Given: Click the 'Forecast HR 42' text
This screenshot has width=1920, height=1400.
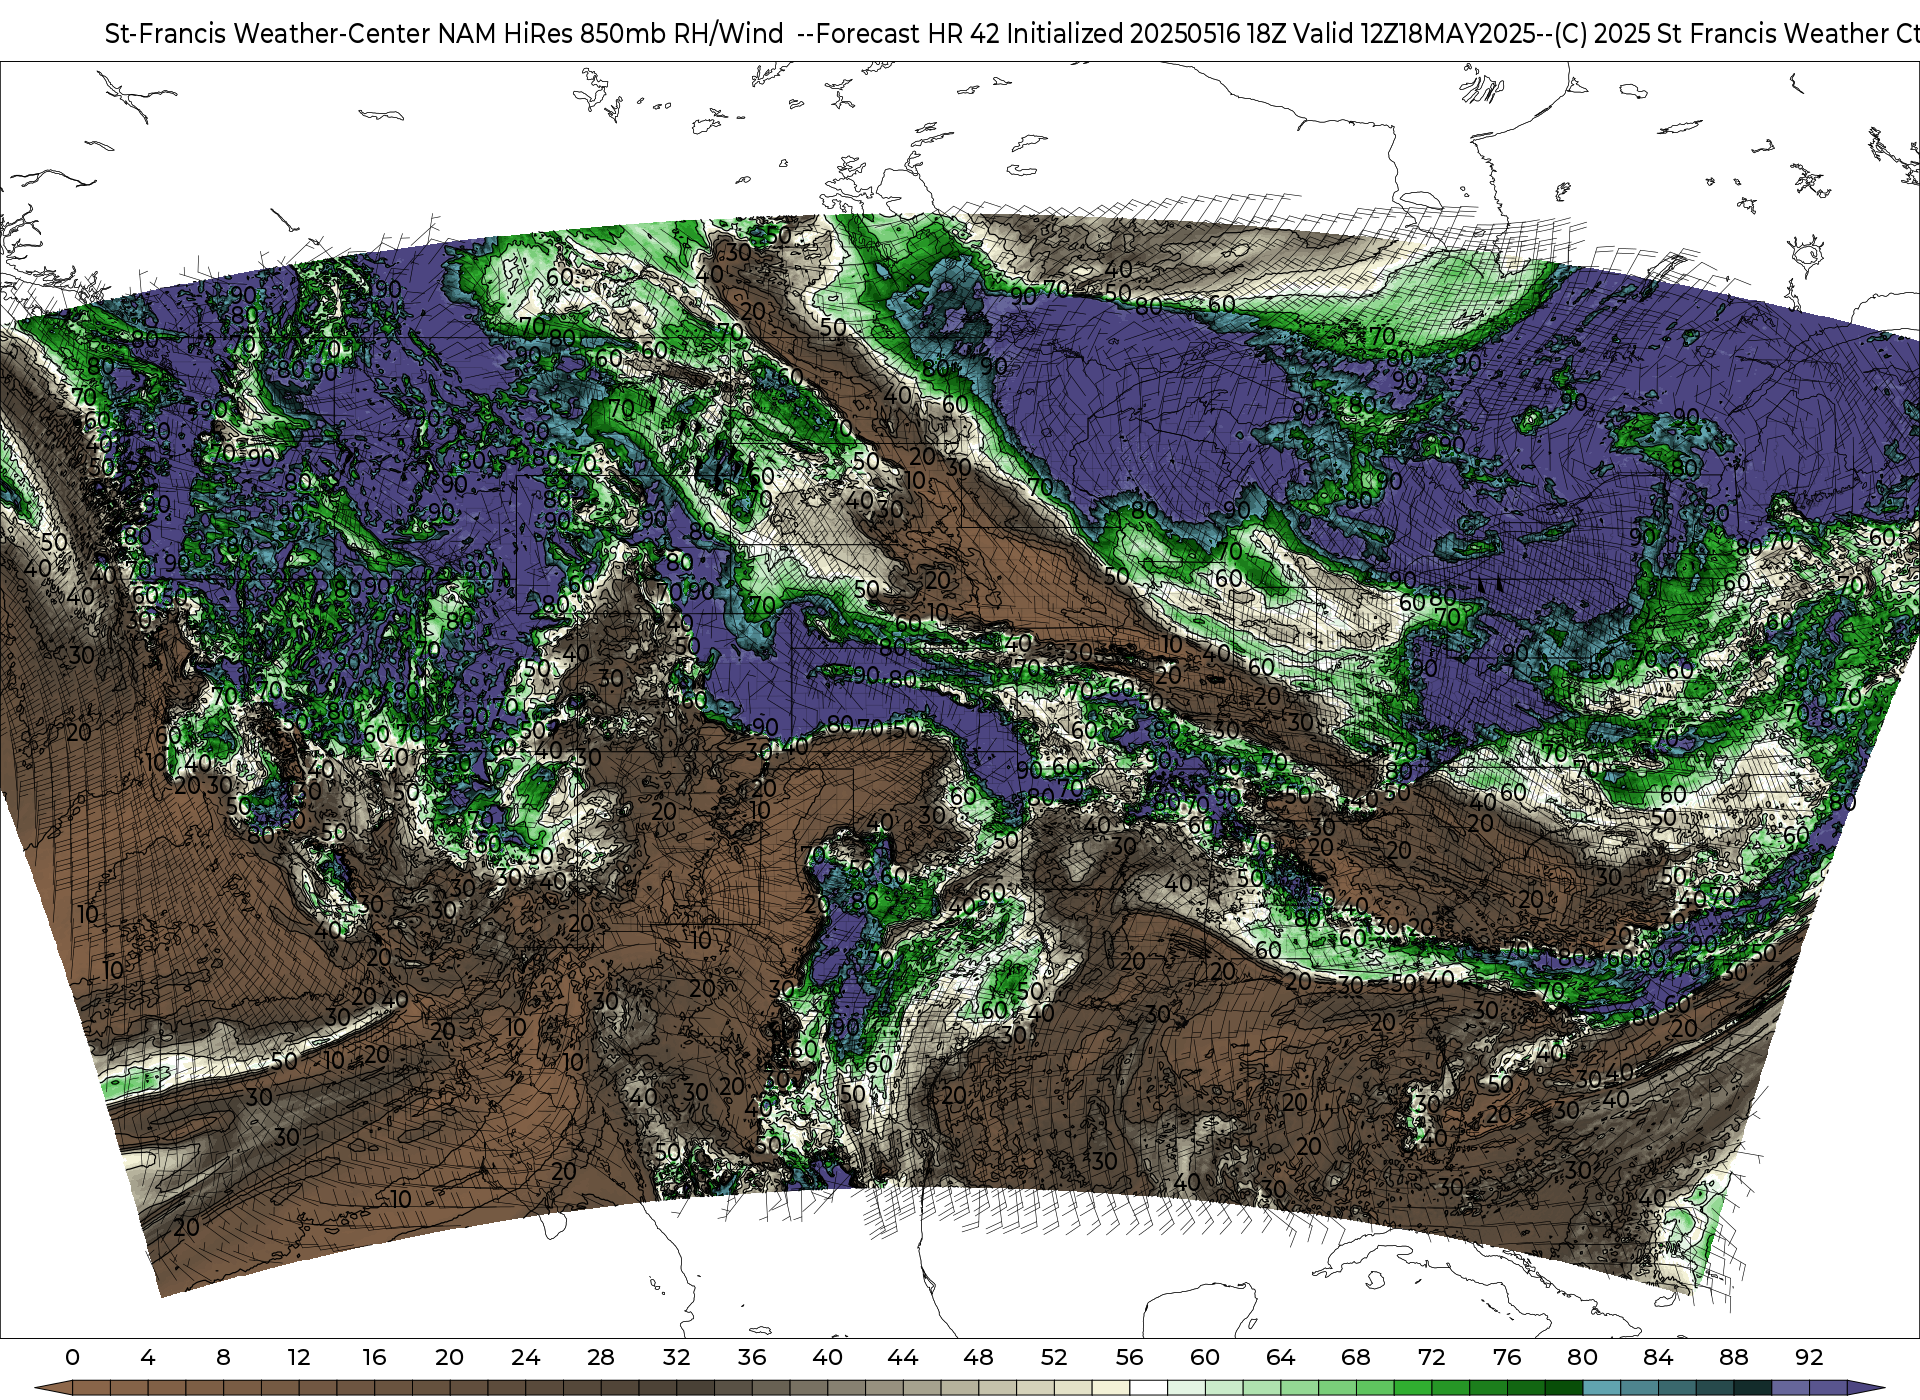Looking at the screenshot, I should tap(908, 34).
